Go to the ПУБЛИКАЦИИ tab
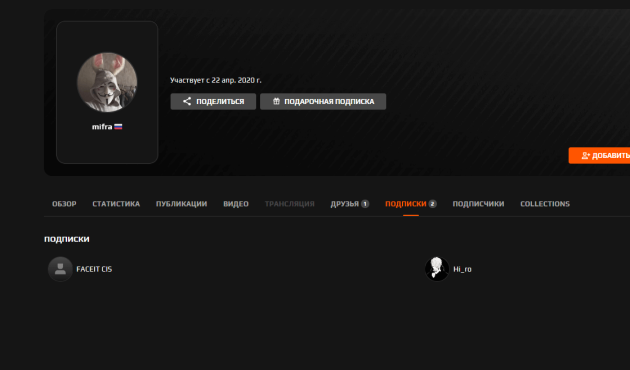The image size is (630, 370). [x=182, y=204]
